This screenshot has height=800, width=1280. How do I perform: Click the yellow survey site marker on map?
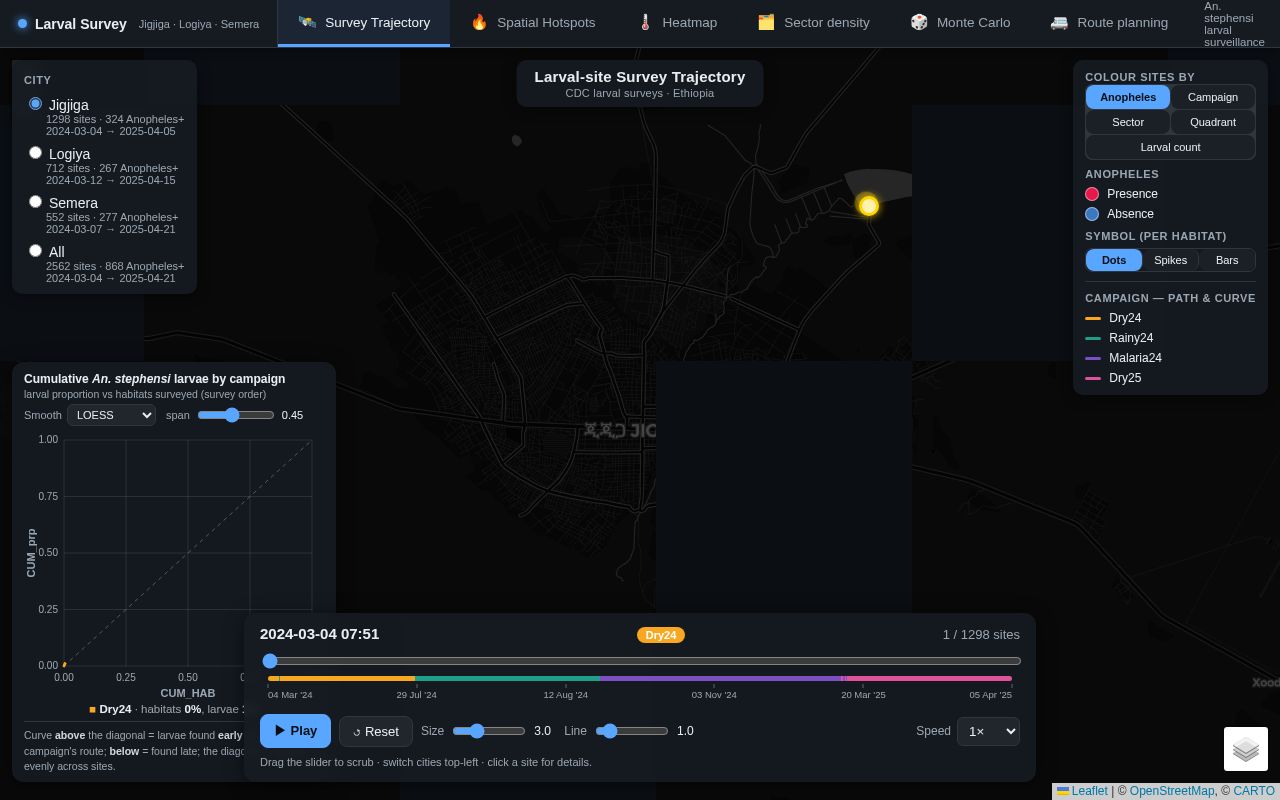pos(868,205)
